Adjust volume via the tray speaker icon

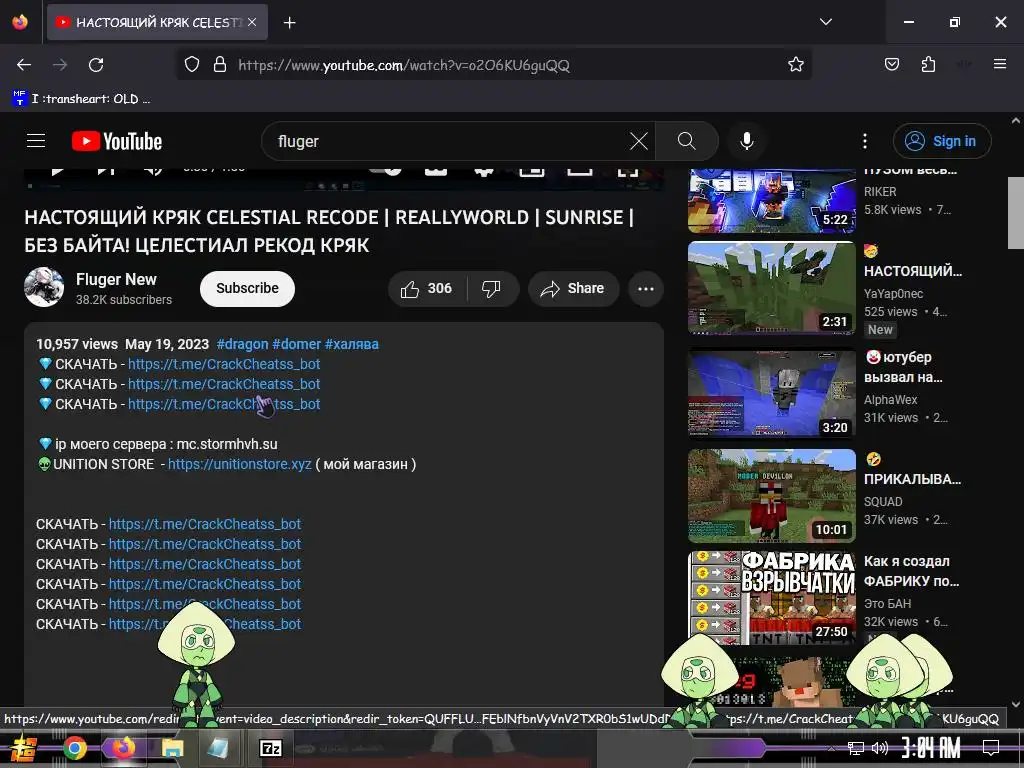[x=880, y=748]
